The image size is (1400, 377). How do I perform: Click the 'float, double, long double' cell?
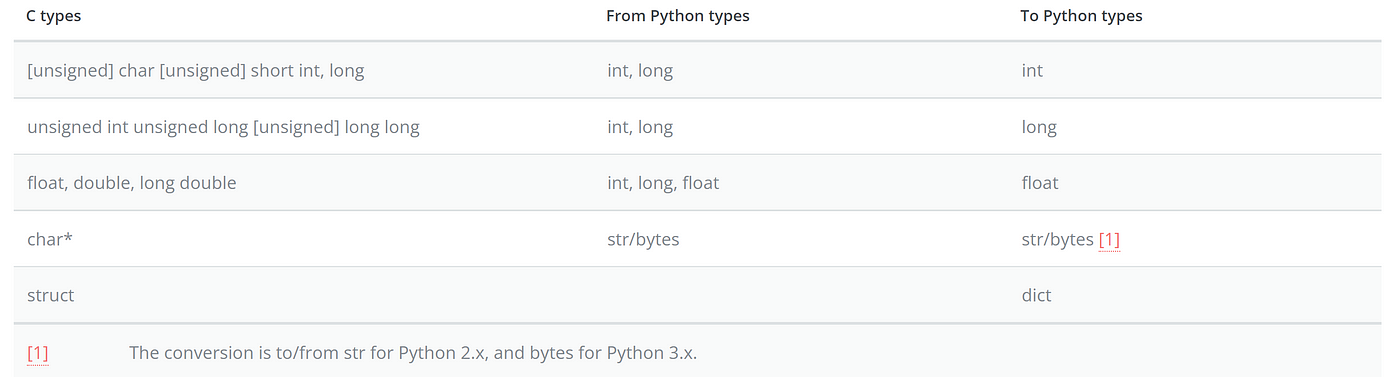click(x=132, y=183)
